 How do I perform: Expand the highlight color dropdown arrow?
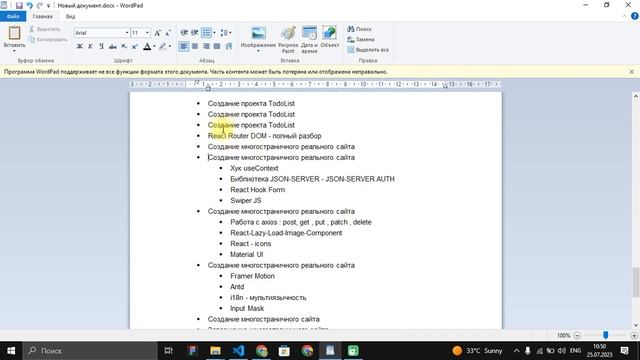[170, 46]
